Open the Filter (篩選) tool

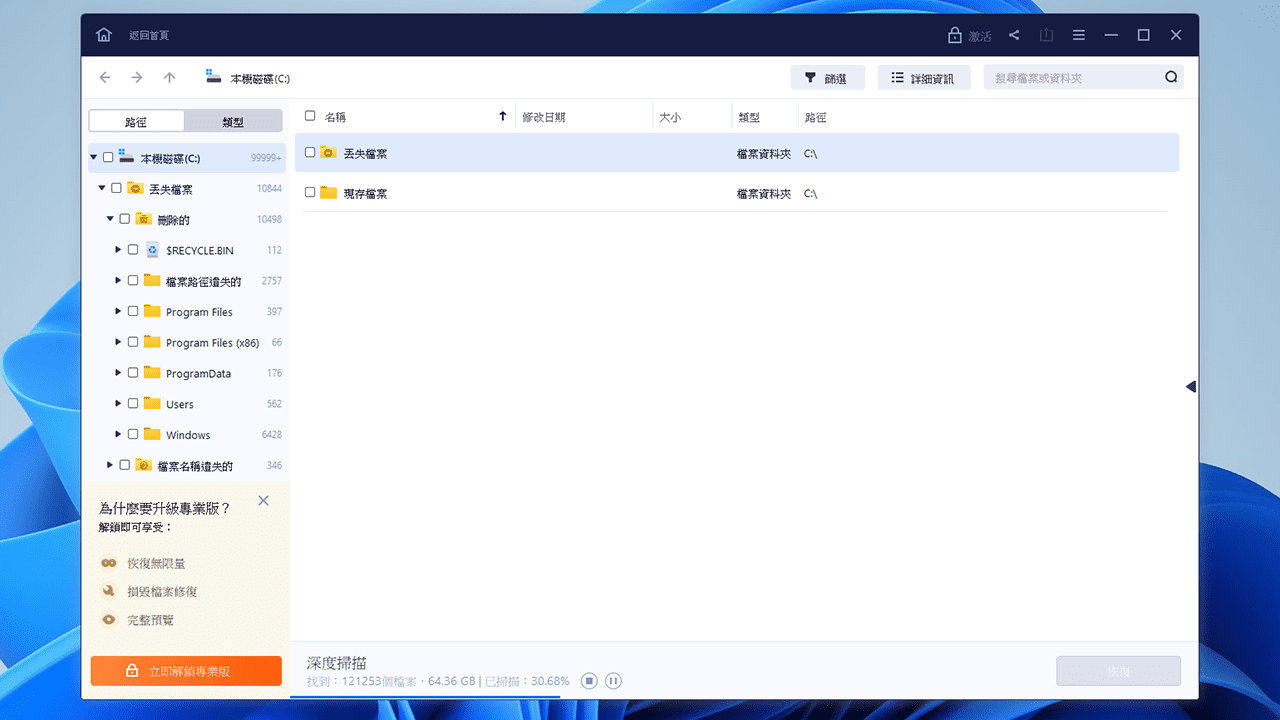click(827, 77)
